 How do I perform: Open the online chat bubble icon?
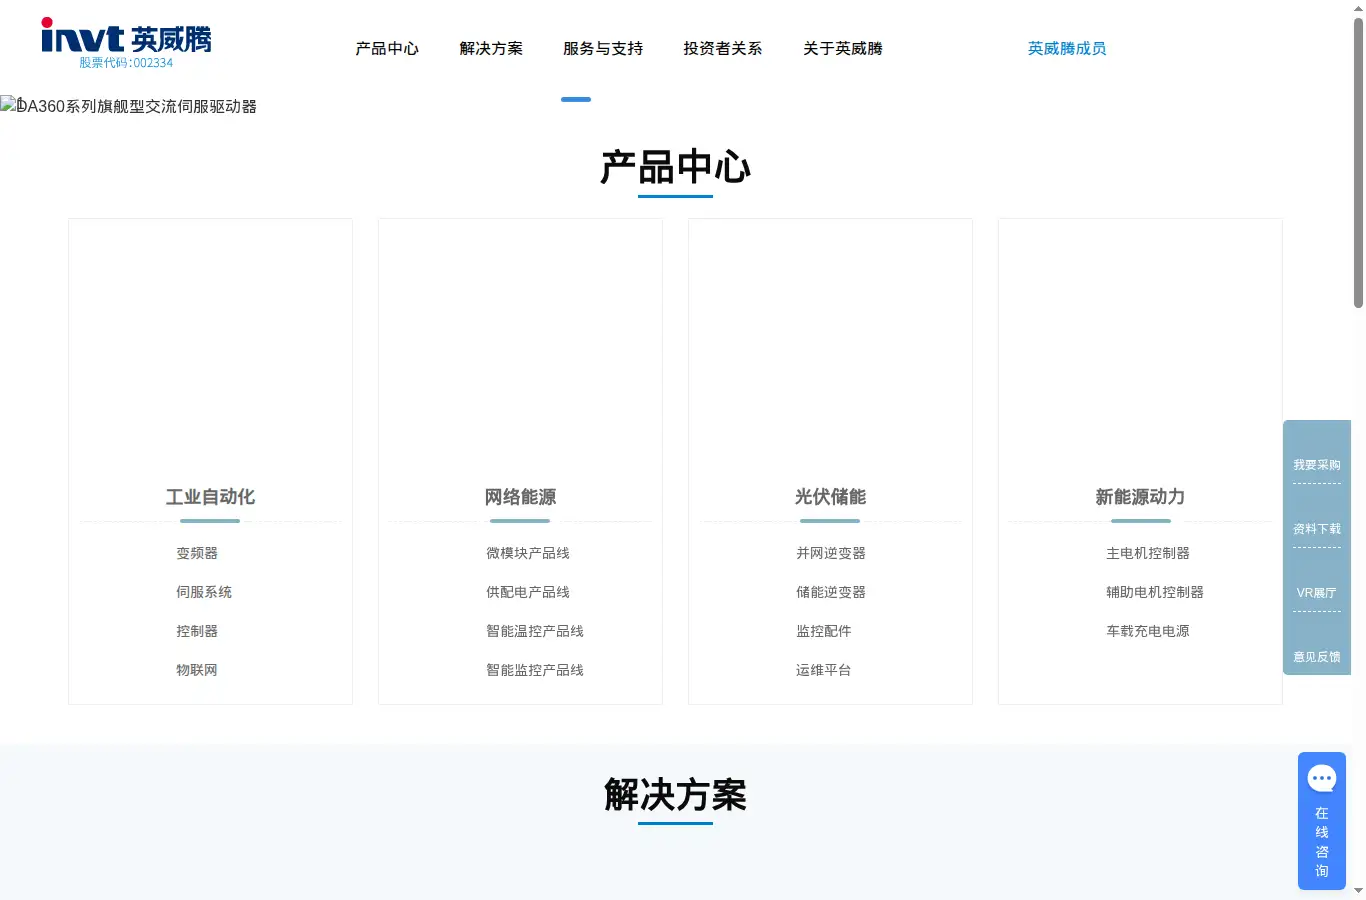(x=1322, y=778)
